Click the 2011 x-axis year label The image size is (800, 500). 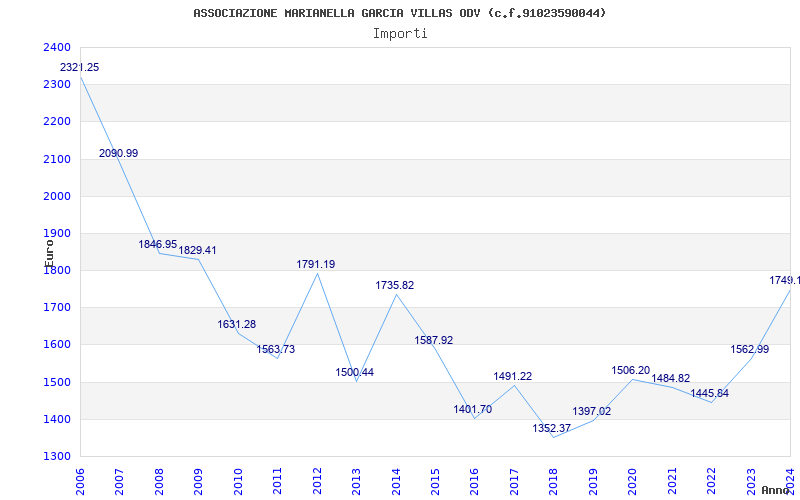click(277, 481)
